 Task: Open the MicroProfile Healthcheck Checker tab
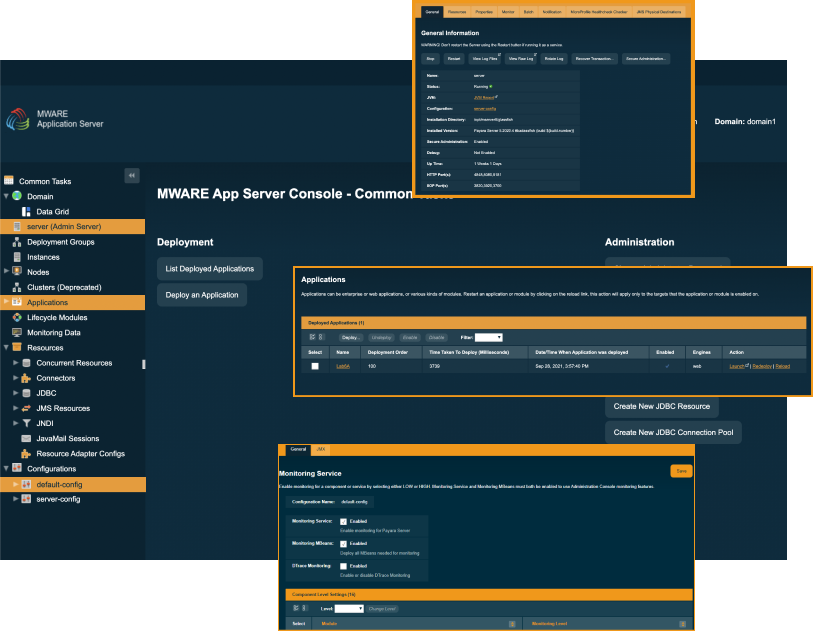[599, 12]
